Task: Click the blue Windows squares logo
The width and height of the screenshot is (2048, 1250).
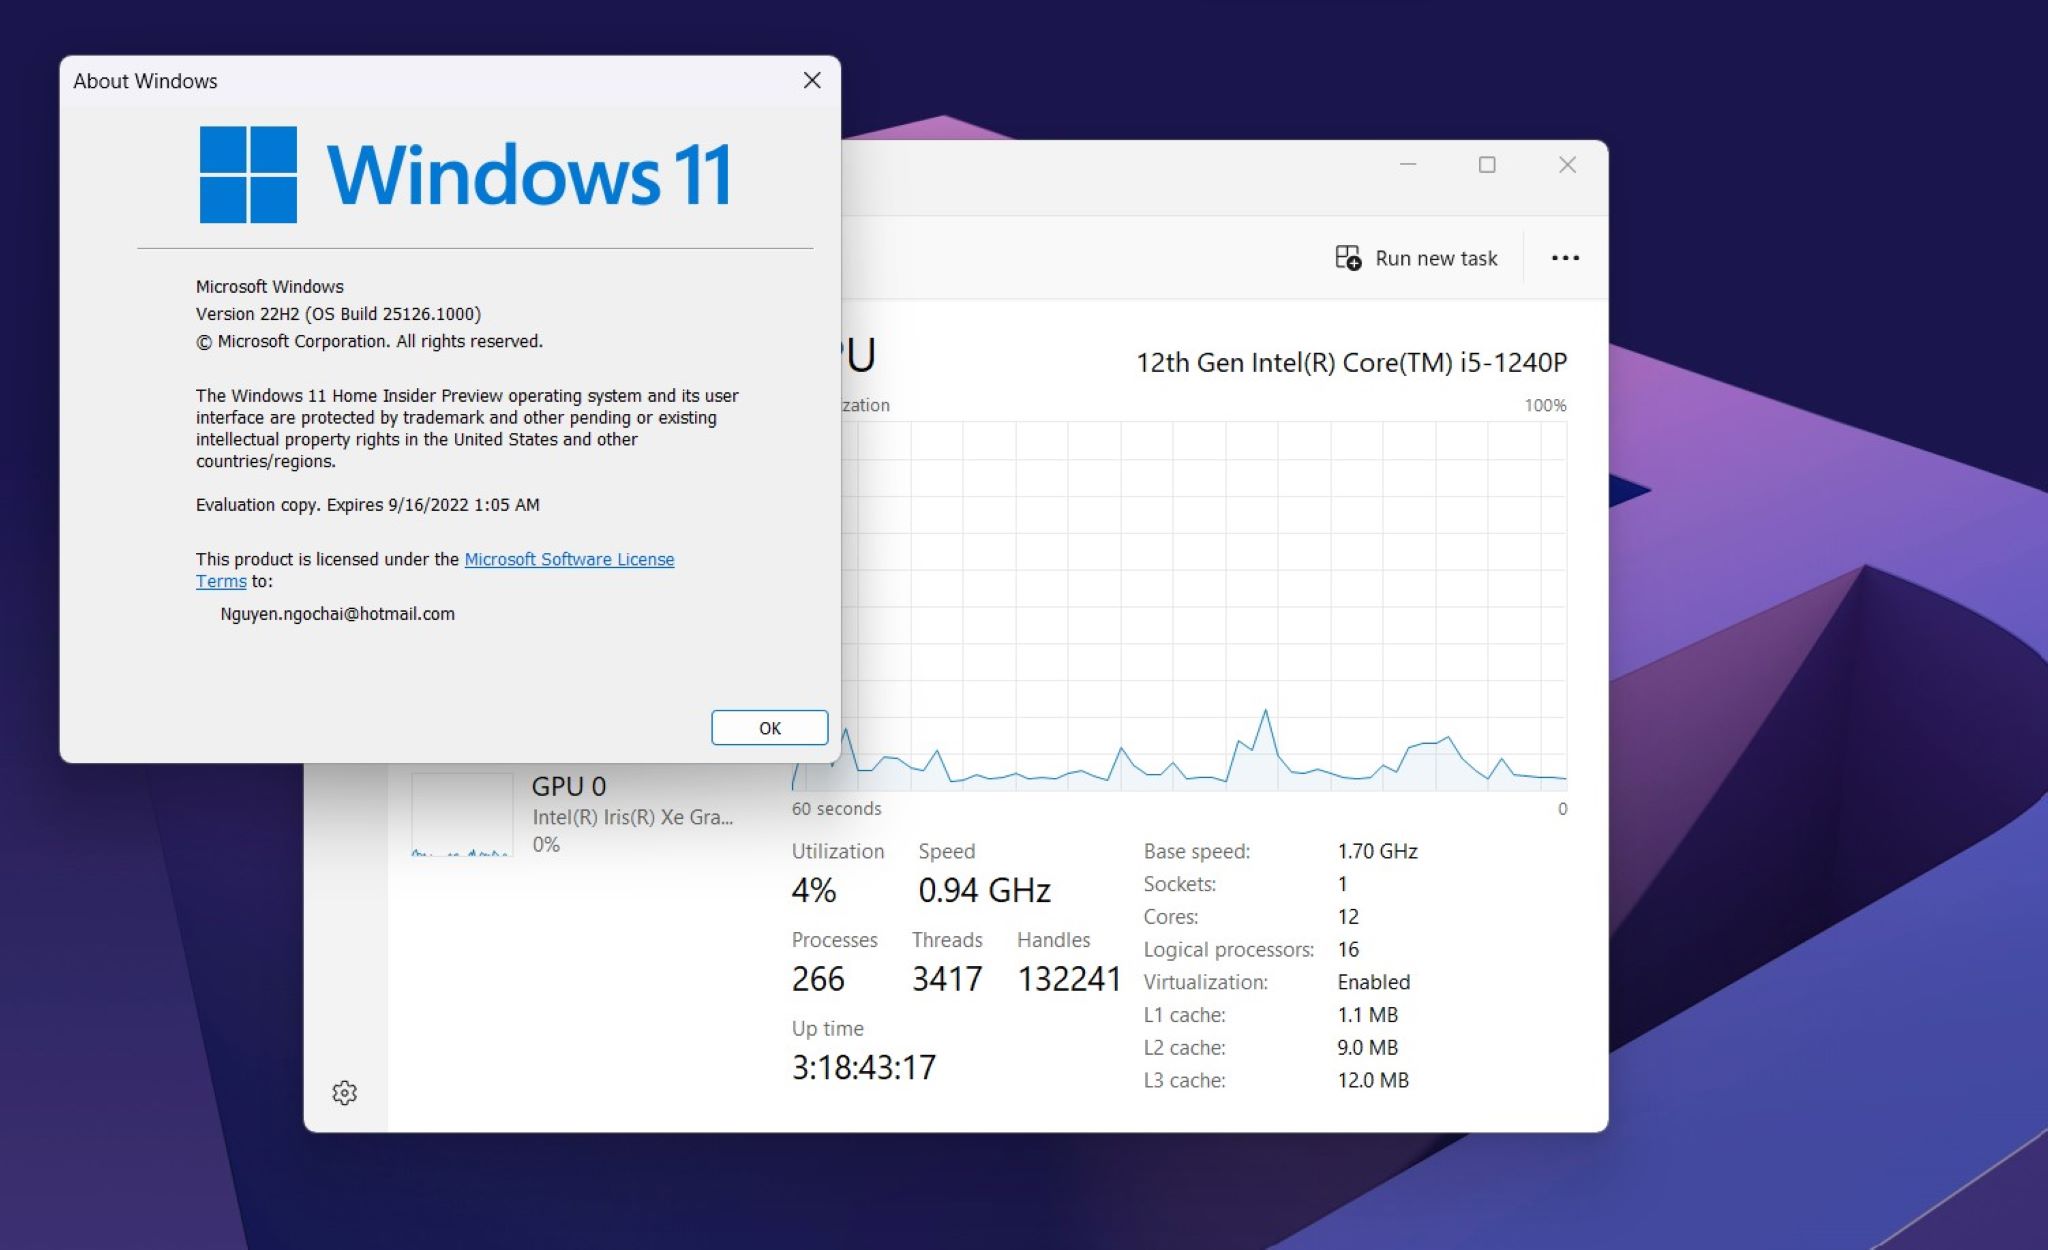Action: (x=246, y=174)
